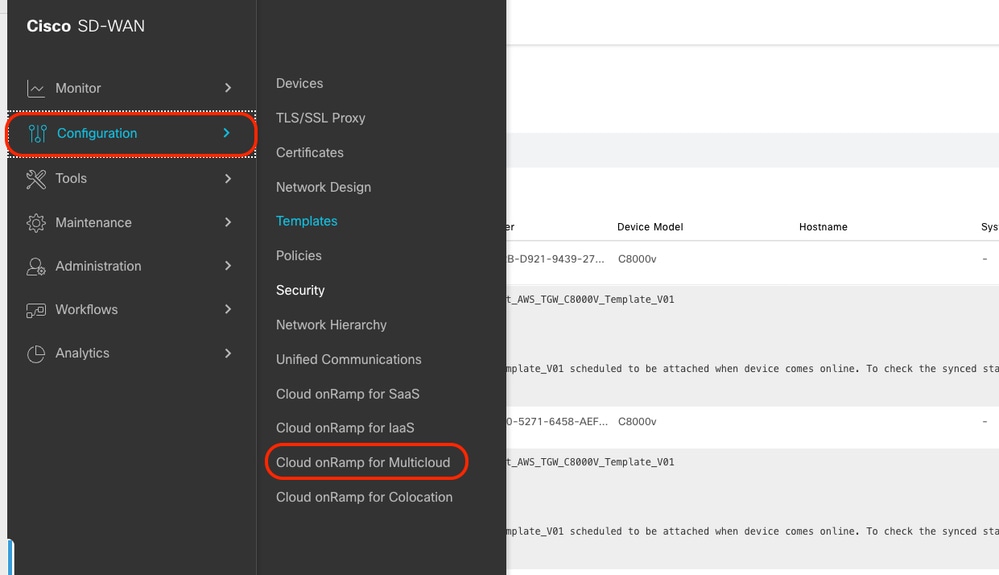Go to Devices in Configuration submenu
Screen dimensions: 999x575
tap(299, 83)
